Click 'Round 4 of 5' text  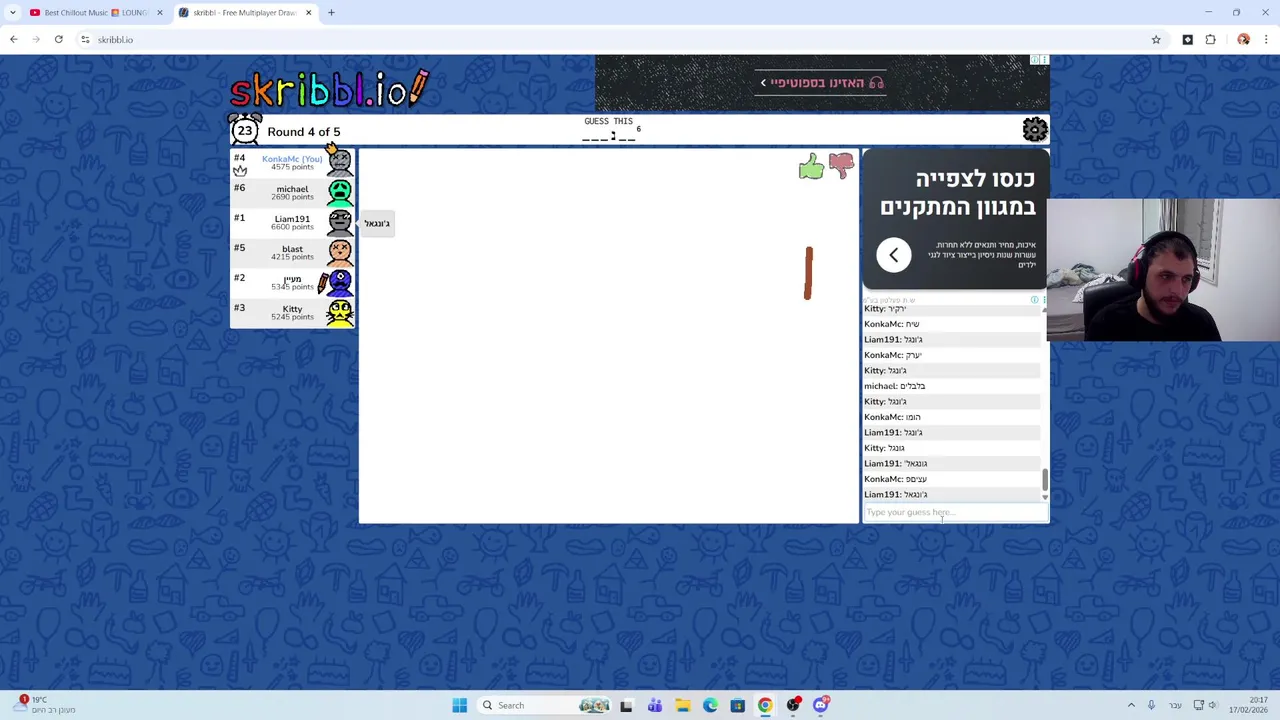coord(303,131)
